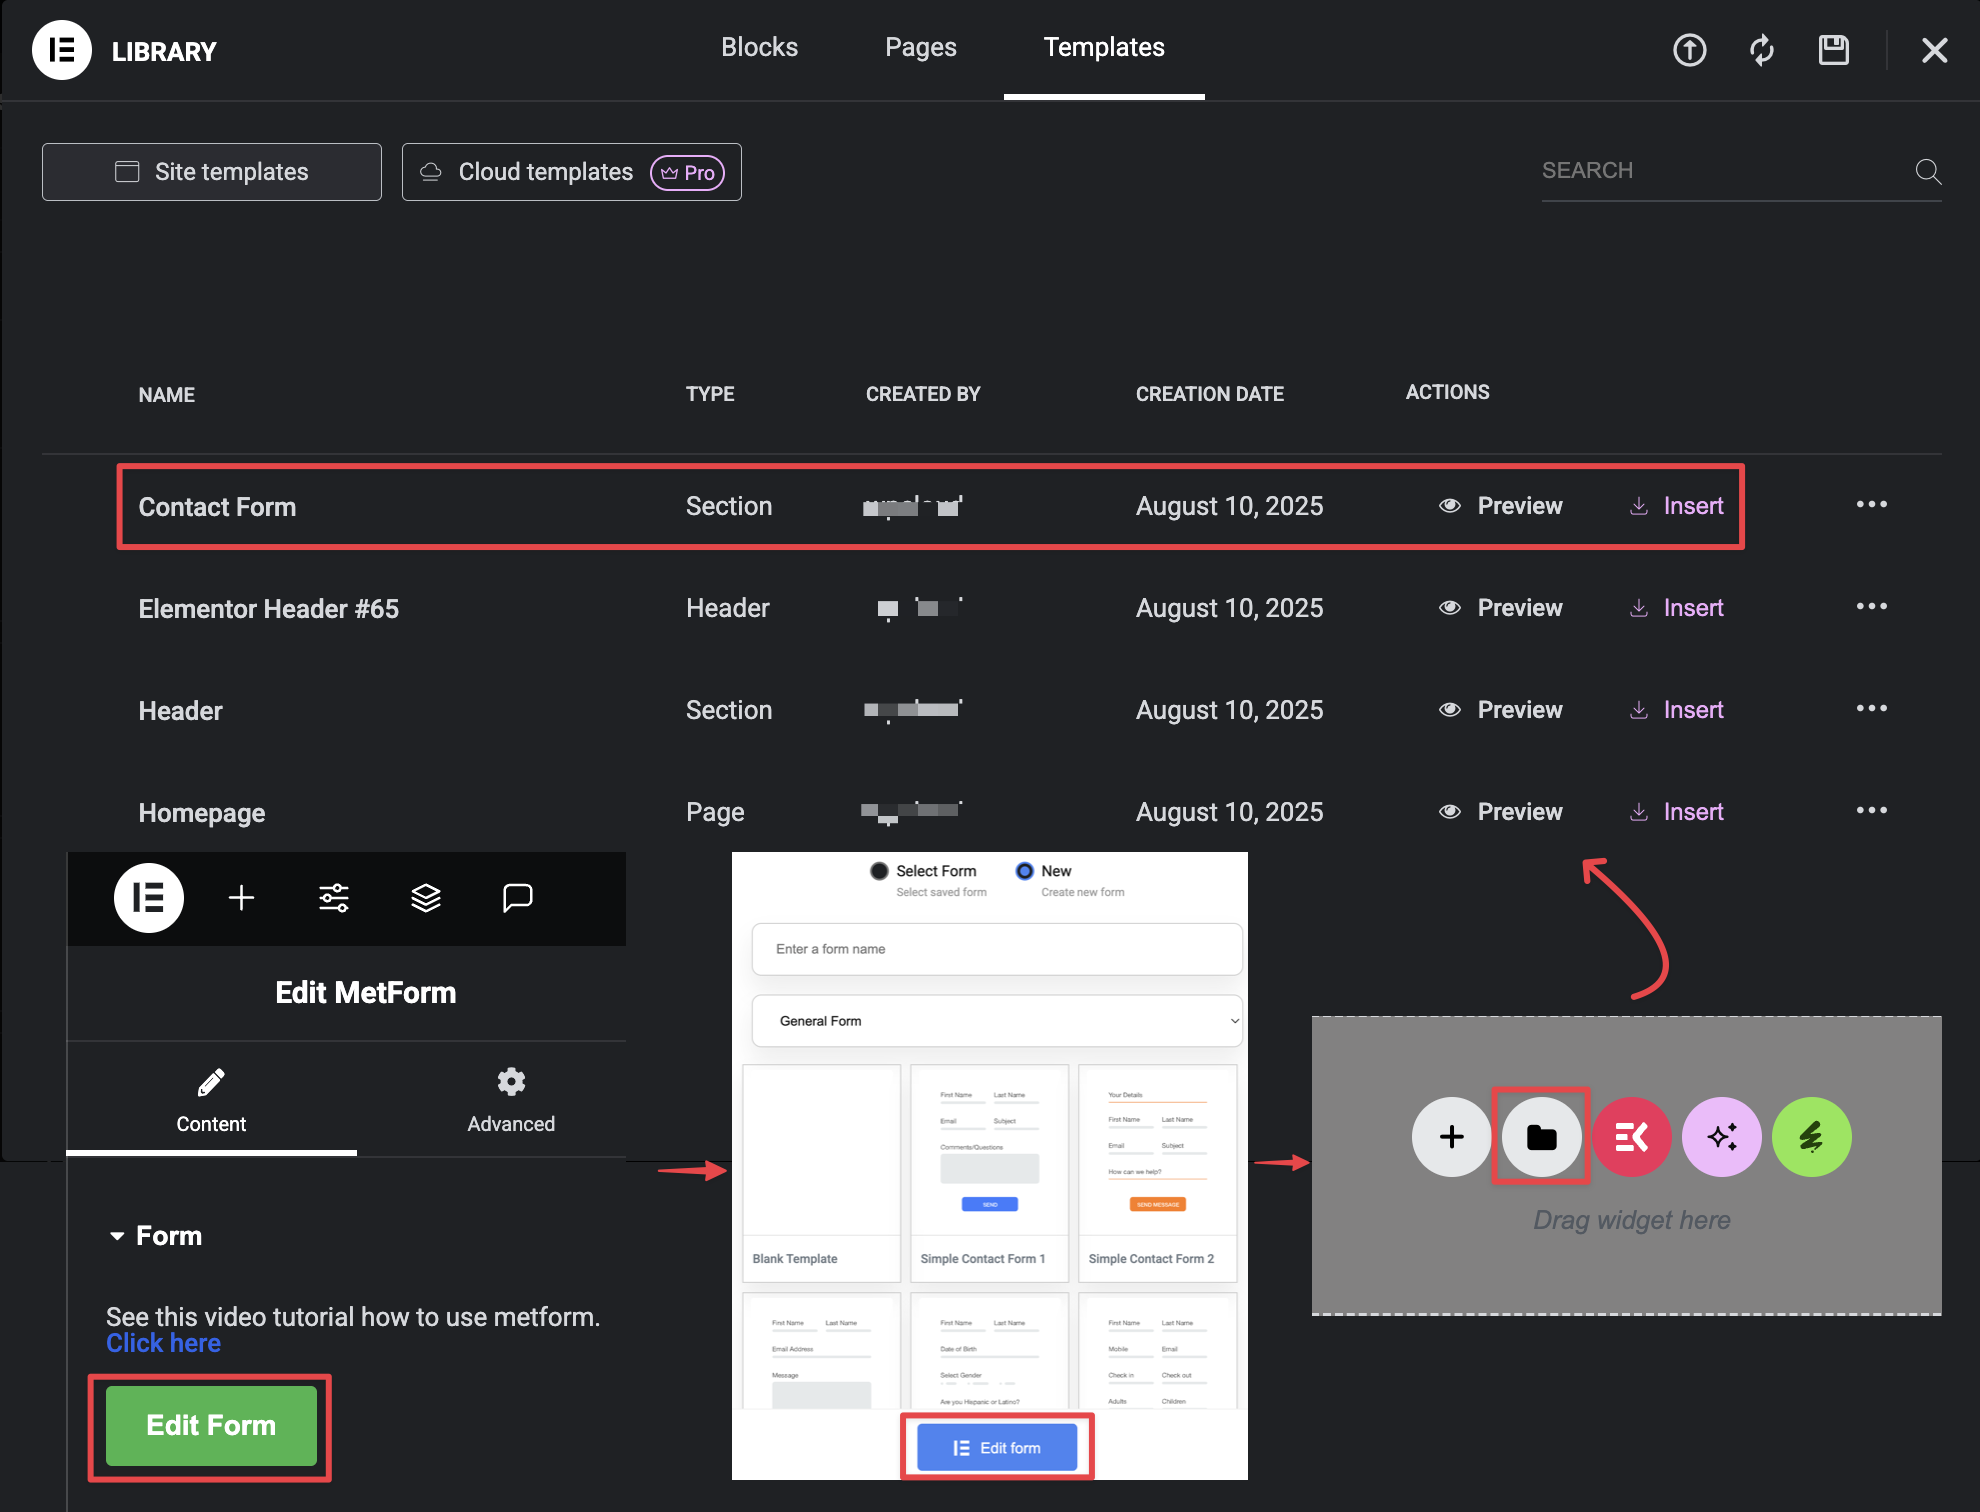Select Simple Contact Form 1 thumbnail
This screenshot has width=1980, height=1512.
pyautogui.click(x=989, y=1174)
